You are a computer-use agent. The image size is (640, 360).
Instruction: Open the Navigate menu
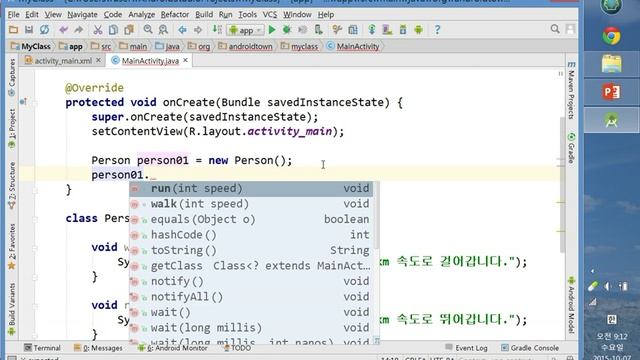coord(82,15)
